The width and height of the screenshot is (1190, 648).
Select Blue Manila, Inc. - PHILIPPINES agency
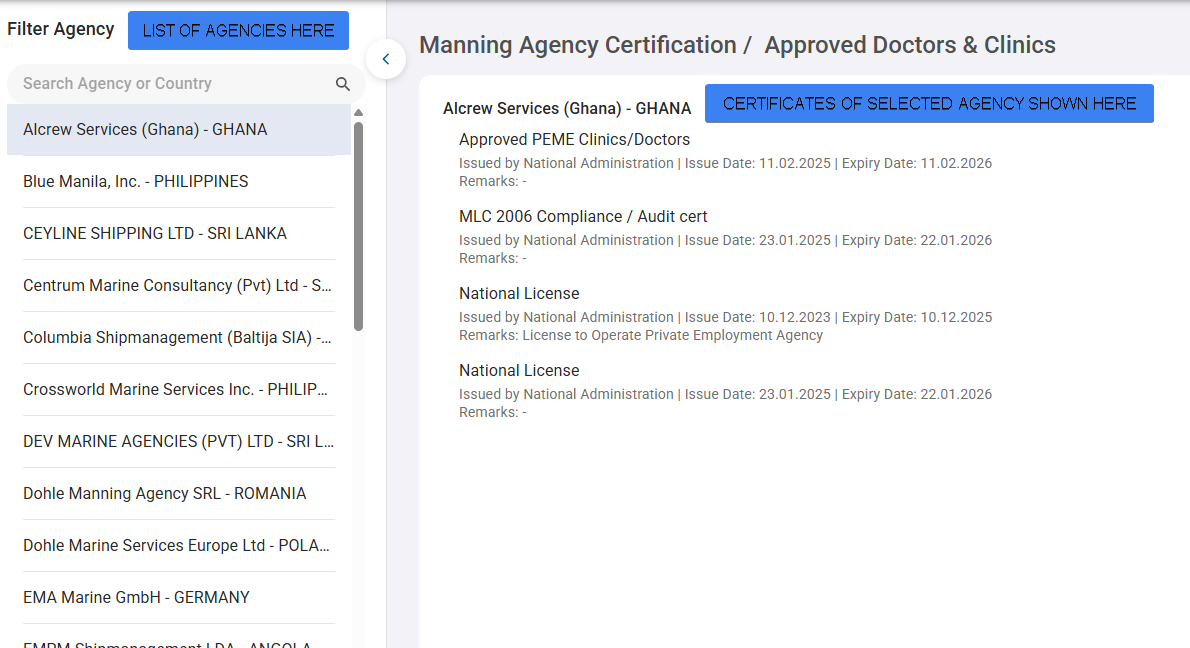[179, 181]
